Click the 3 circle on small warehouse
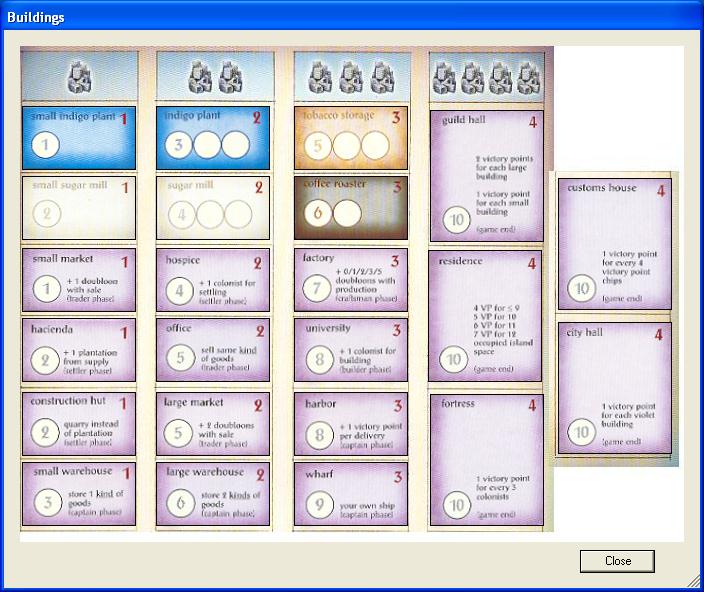This screenshot has width=704, height=592. pos(48,502)
